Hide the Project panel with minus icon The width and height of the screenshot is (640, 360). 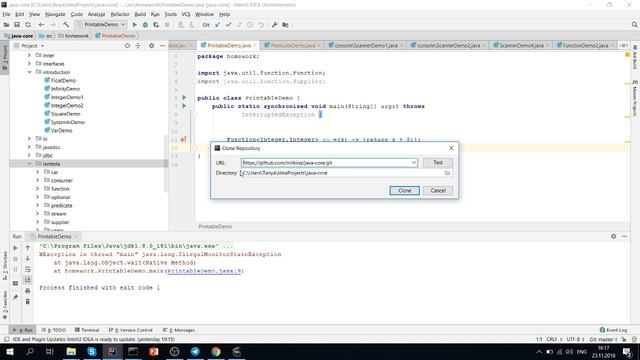[x=162, y=46]
